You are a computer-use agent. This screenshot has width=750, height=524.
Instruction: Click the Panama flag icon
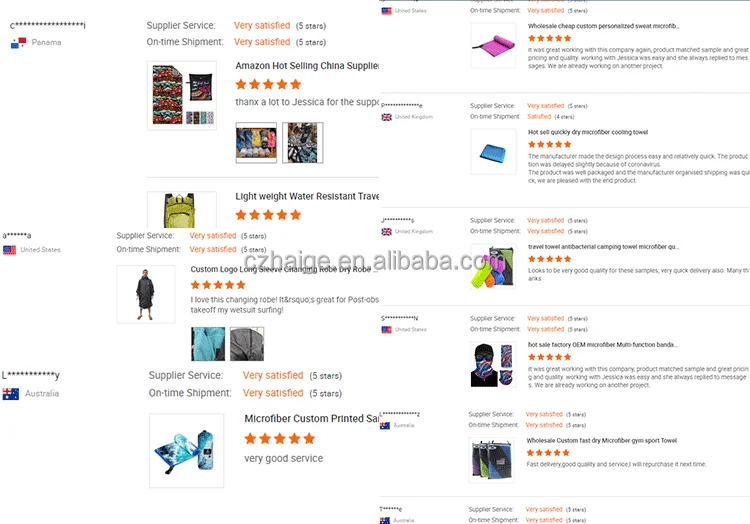(18, 43)
